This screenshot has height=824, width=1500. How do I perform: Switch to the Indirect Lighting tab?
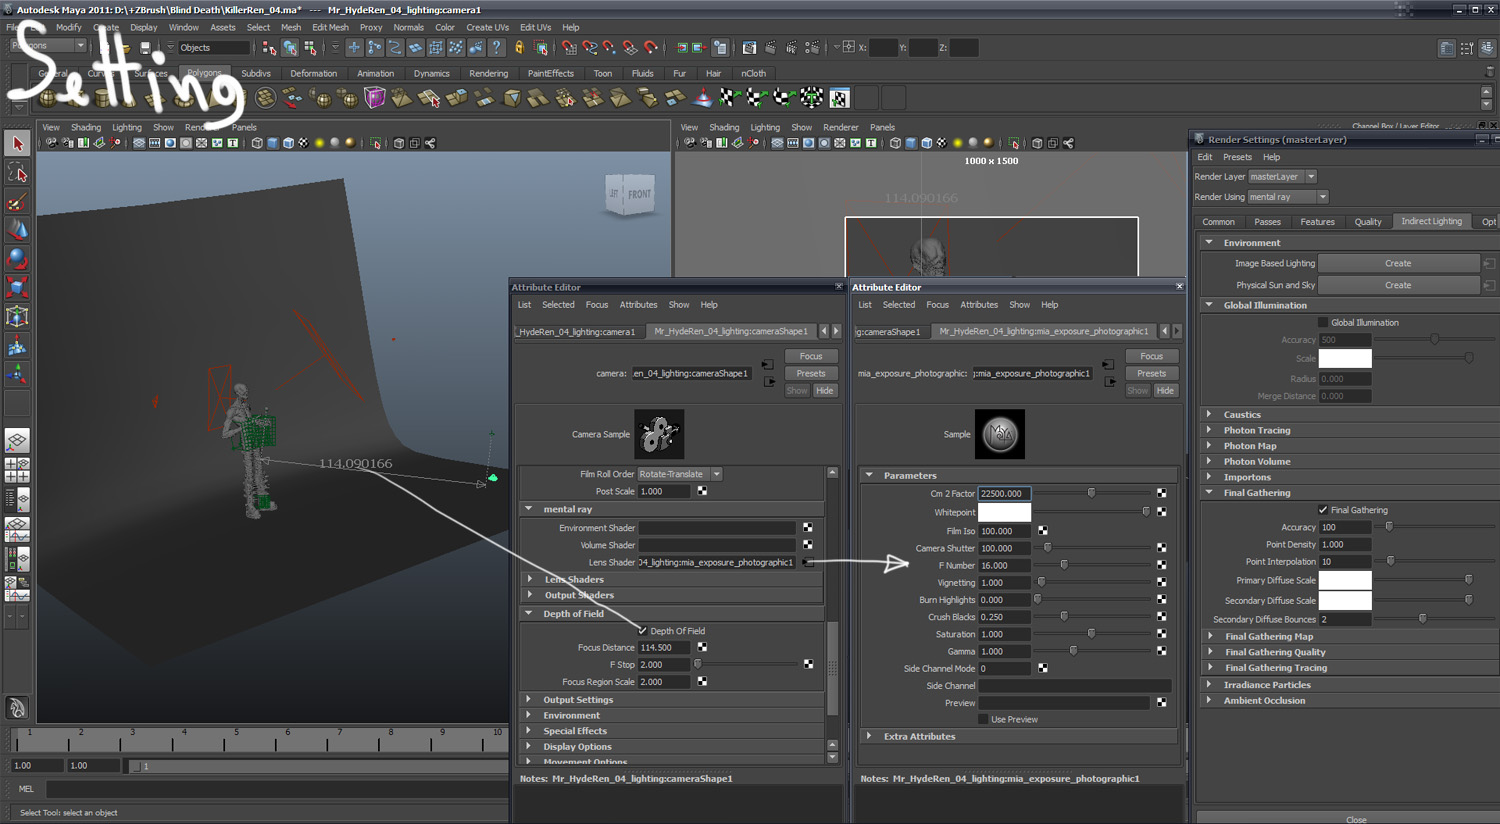tap(1432, 221)
